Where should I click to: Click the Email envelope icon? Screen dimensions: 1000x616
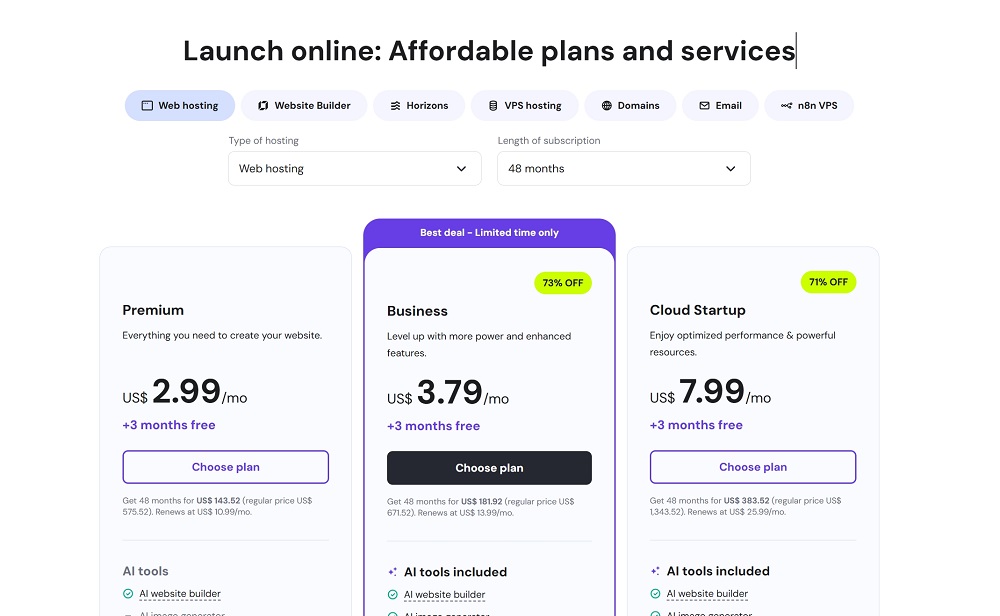[704, 106]
